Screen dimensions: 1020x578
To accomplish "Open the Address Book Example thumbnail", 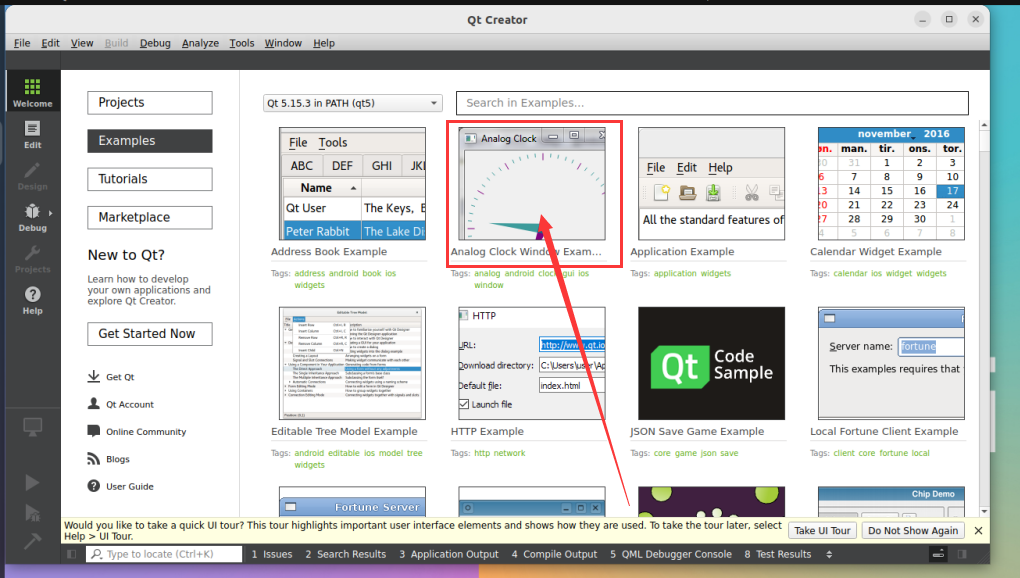I will coord(353,184).
